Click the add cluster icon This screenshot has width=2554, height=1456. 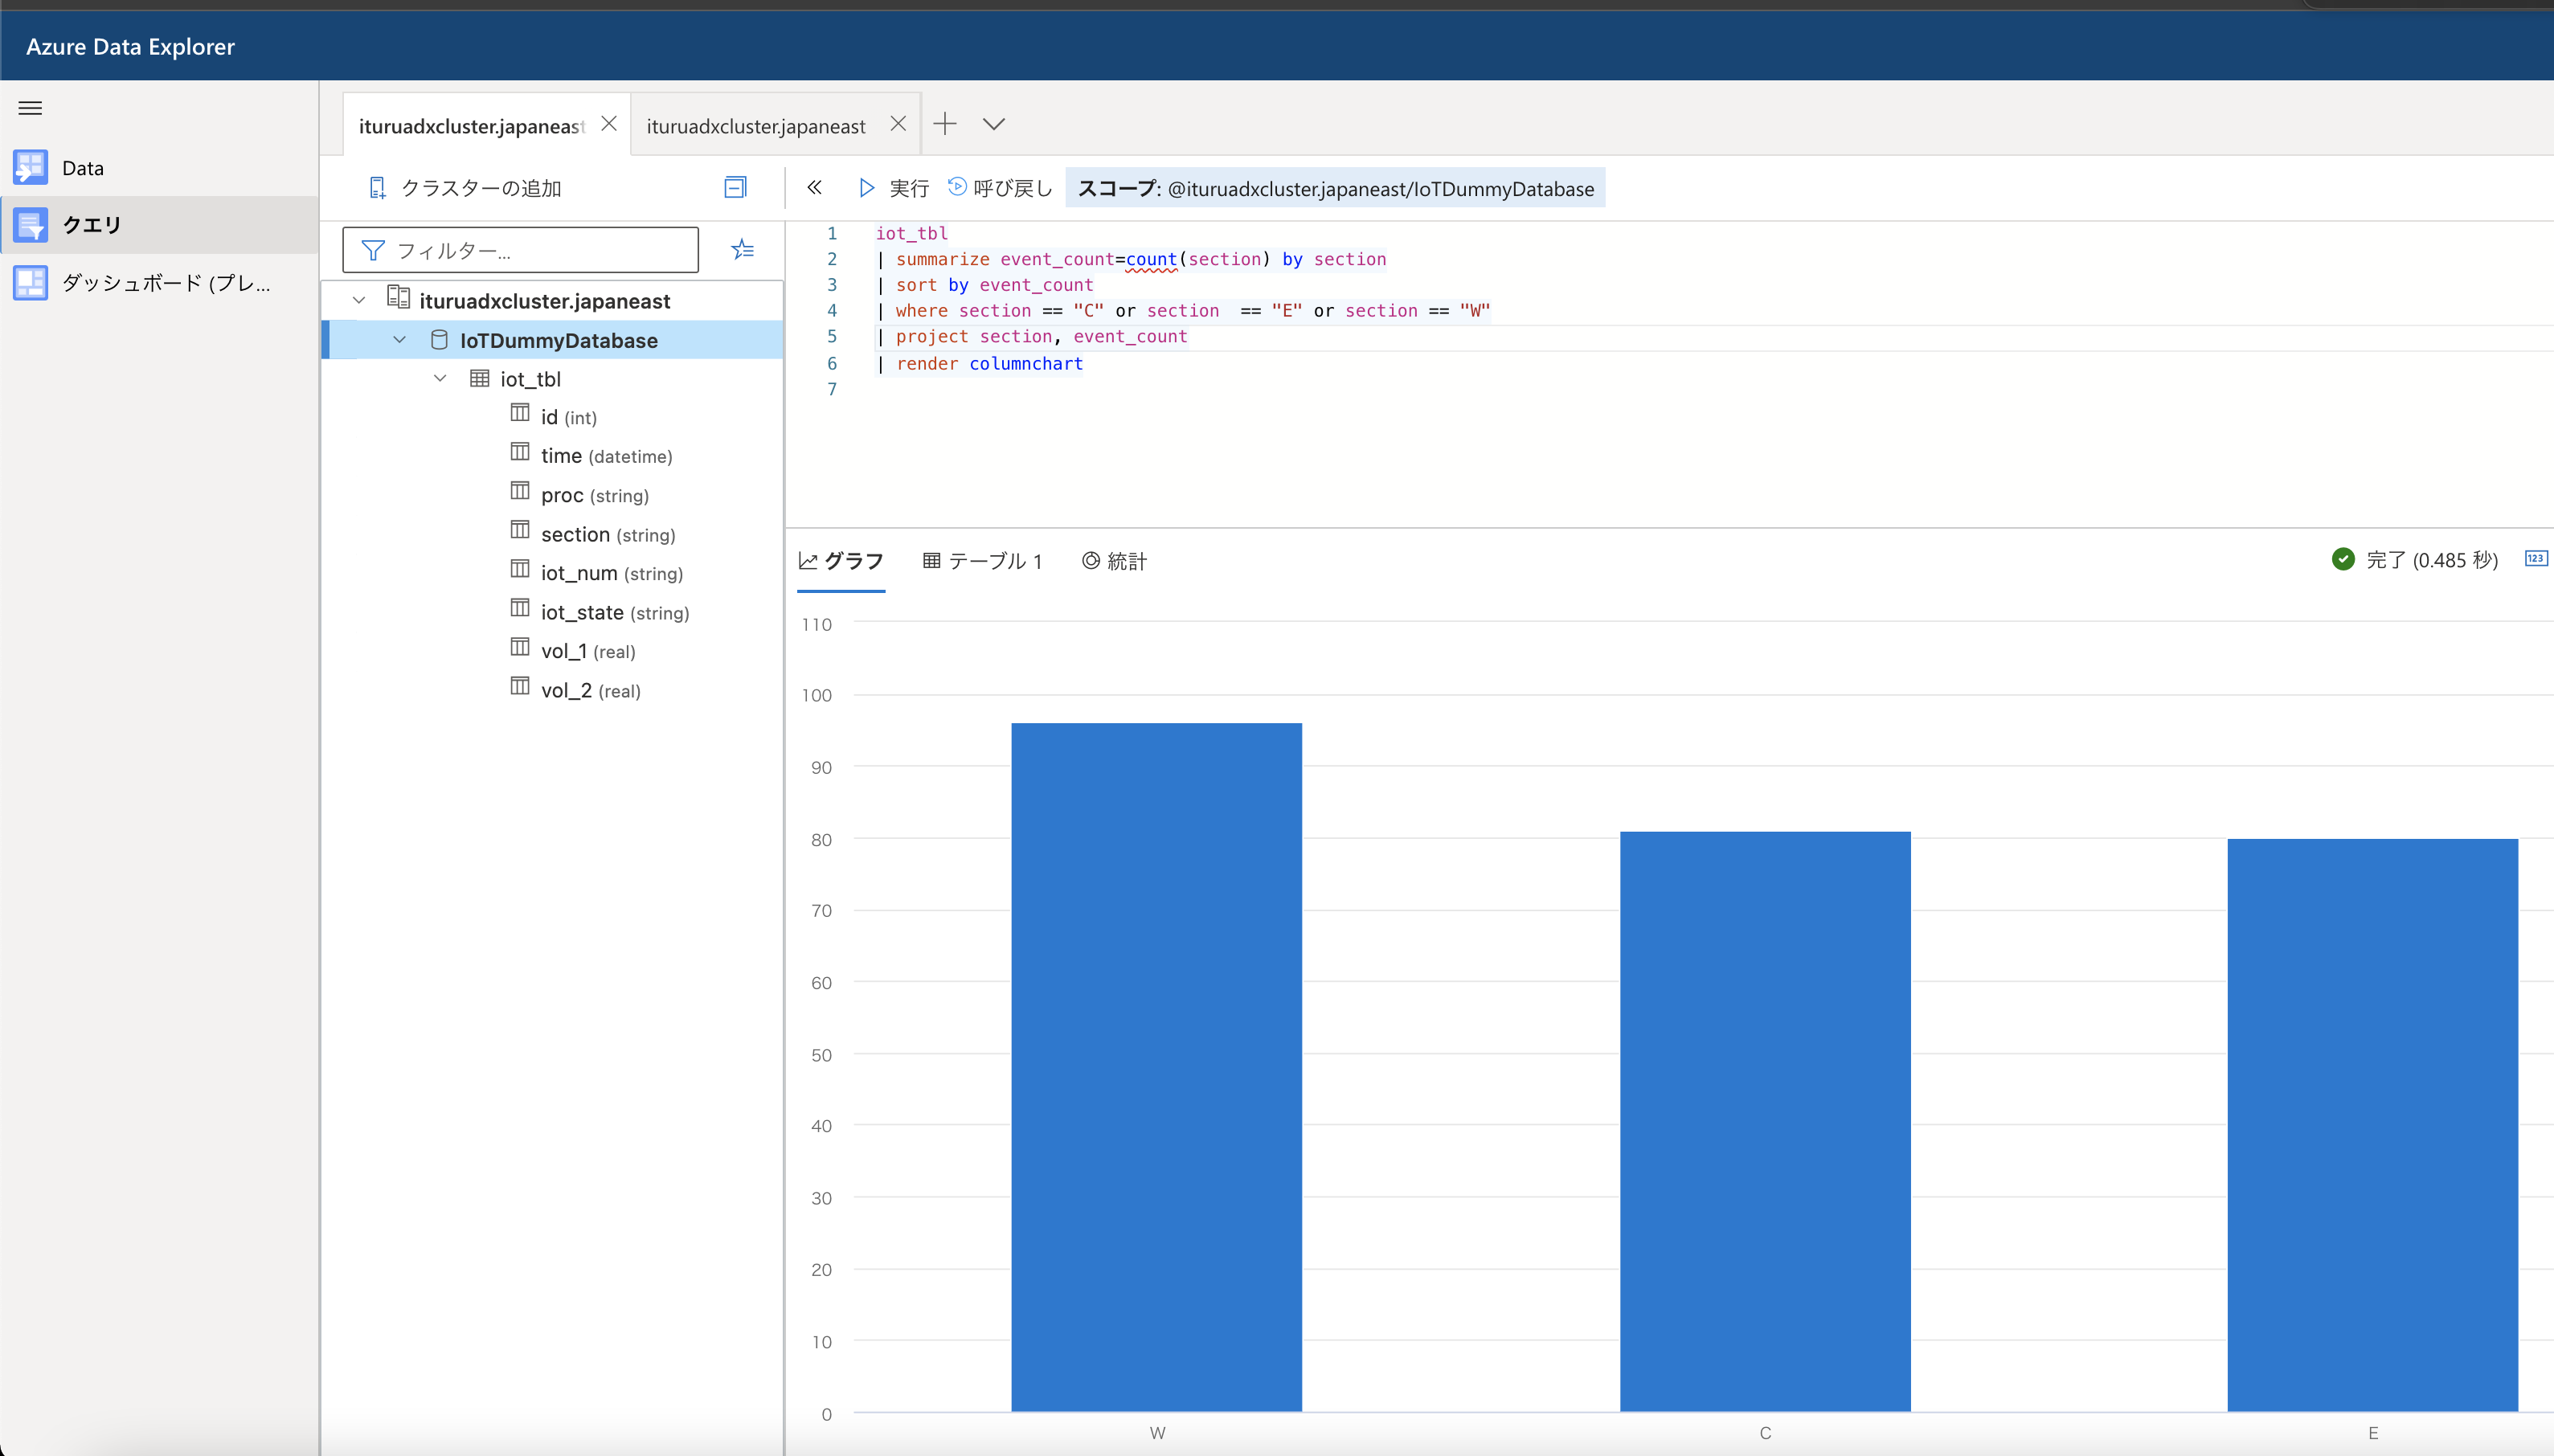[377, 188]
